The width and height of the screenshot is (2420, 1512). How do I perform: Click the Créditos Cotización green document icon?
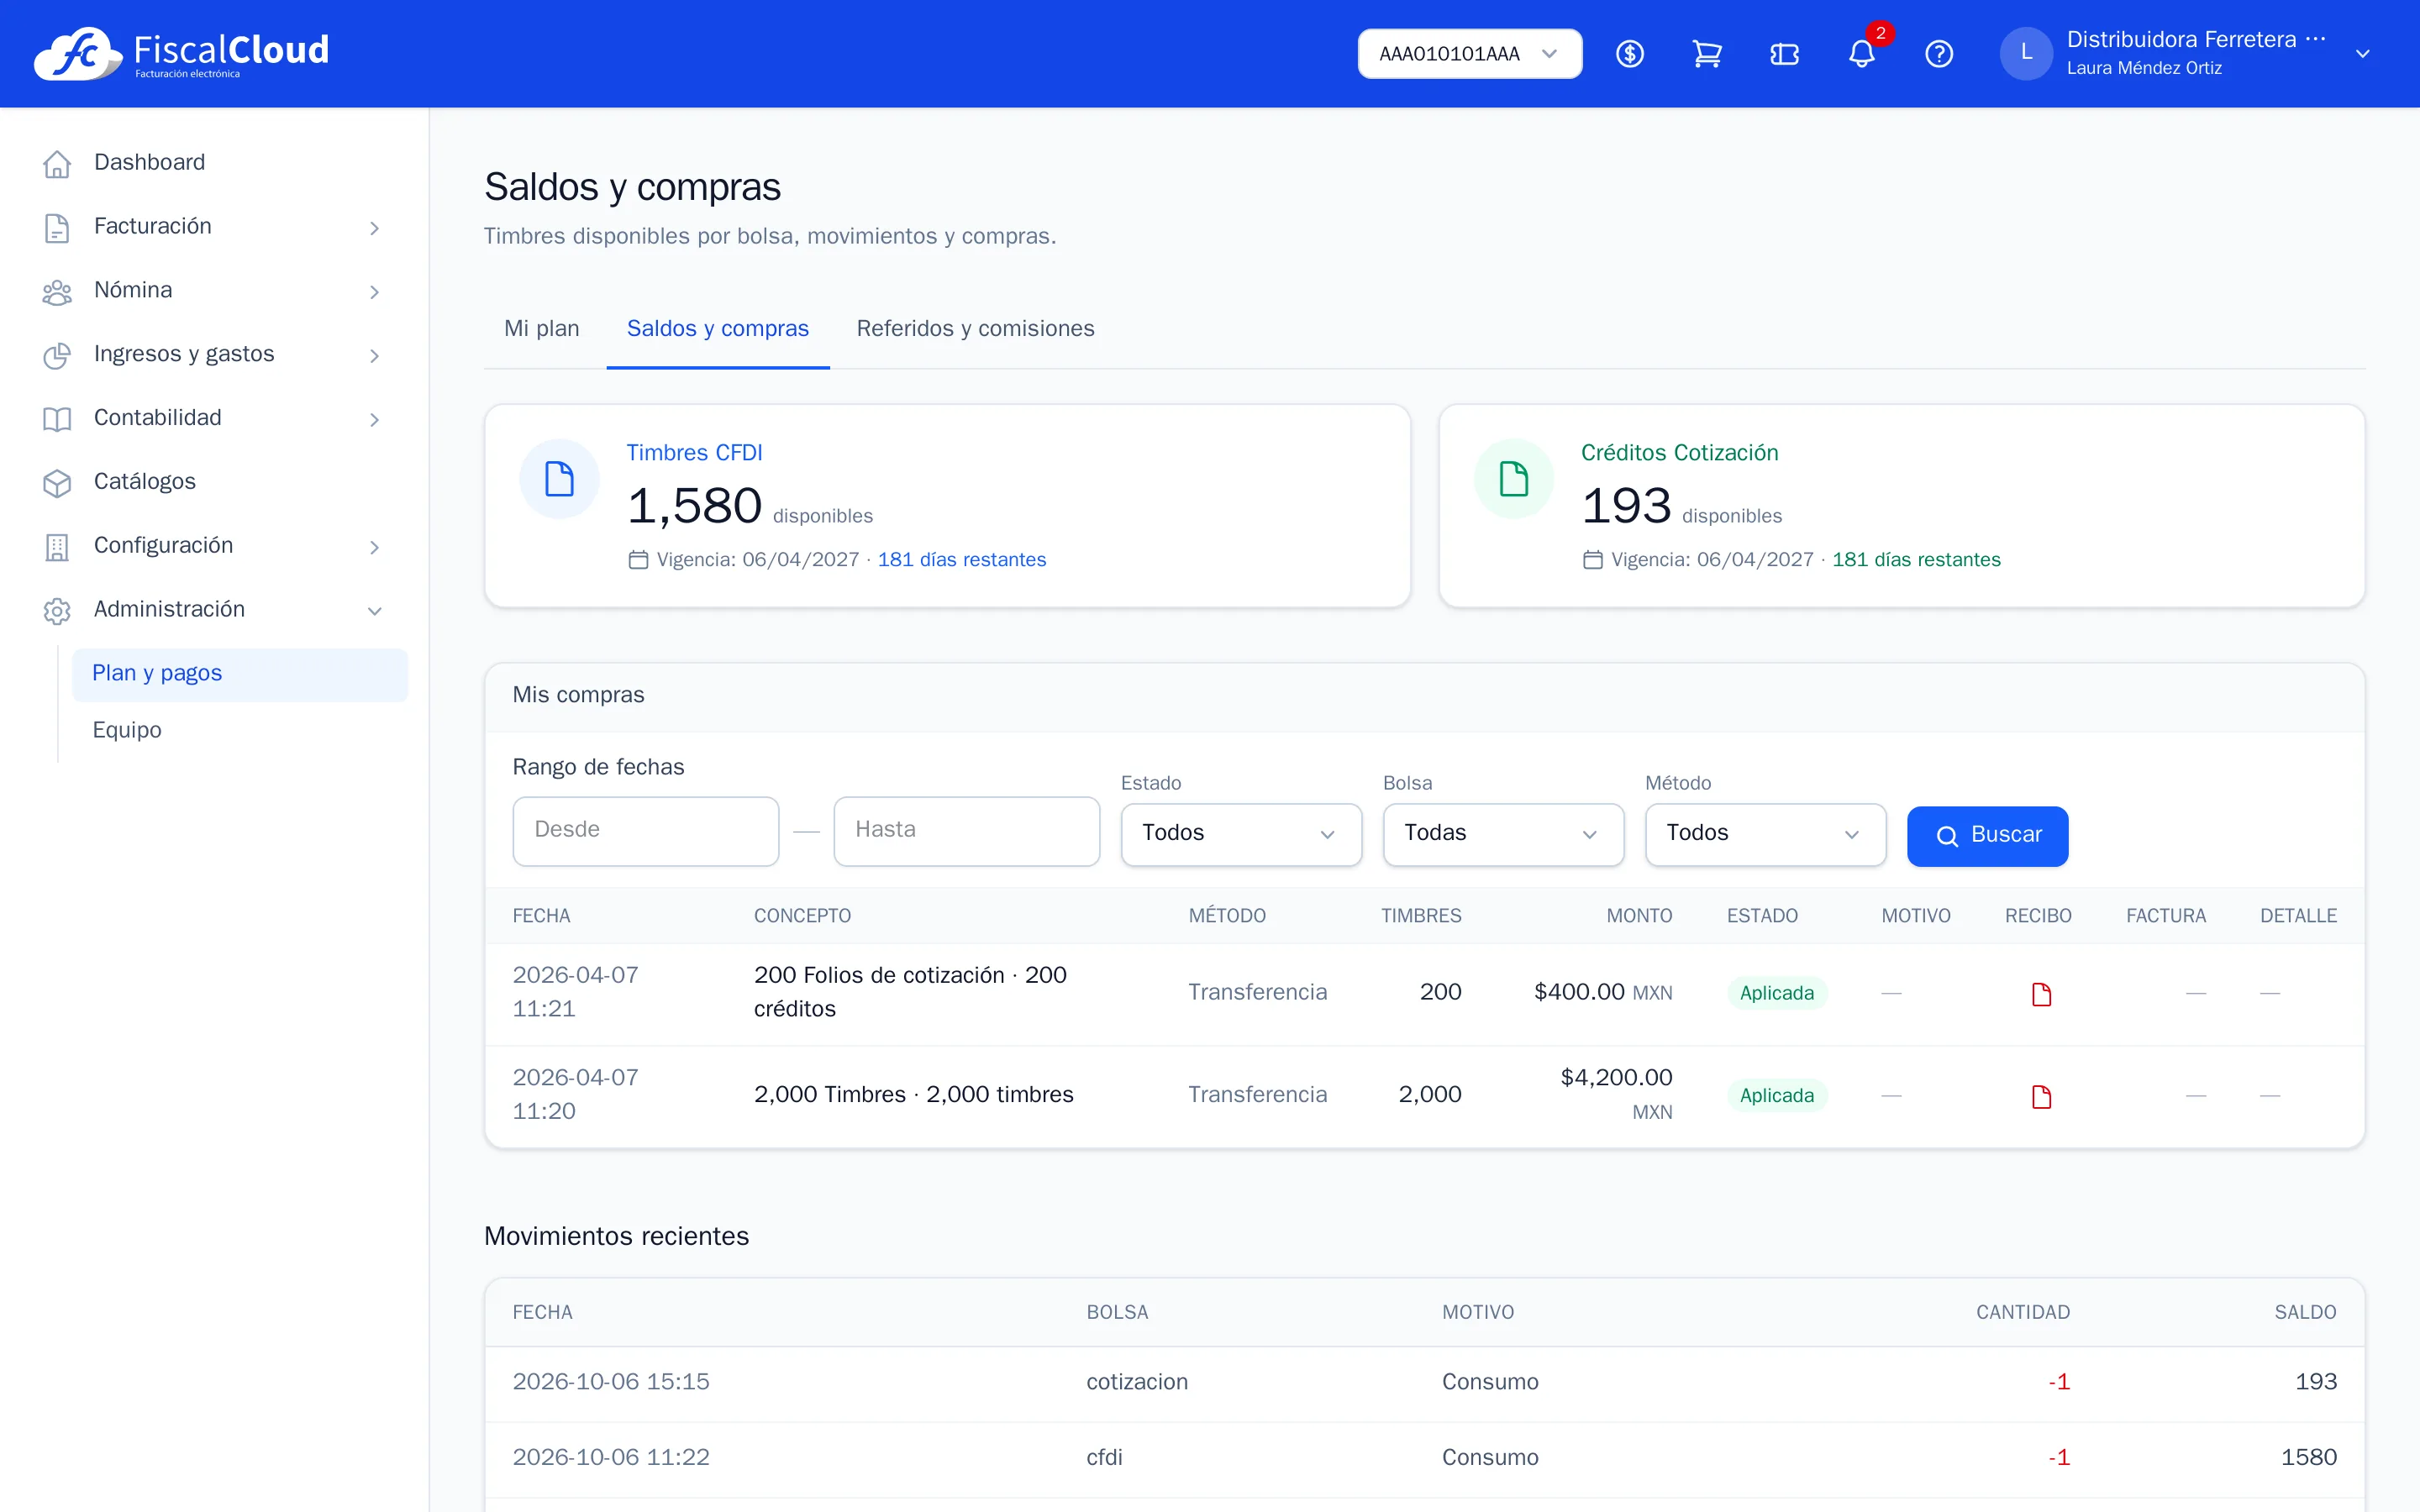point(1514,479)
